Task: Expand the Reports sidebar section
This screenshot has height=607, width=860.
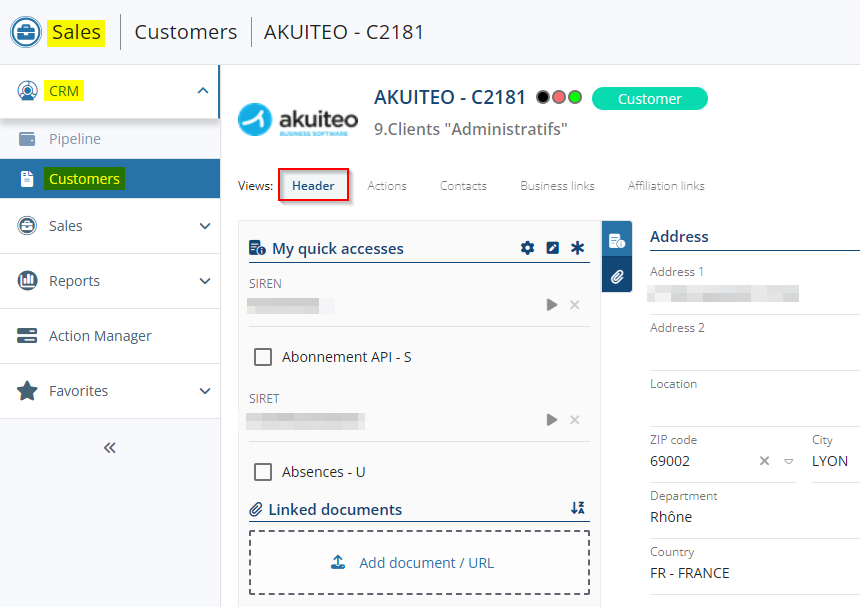Action: 204,281
